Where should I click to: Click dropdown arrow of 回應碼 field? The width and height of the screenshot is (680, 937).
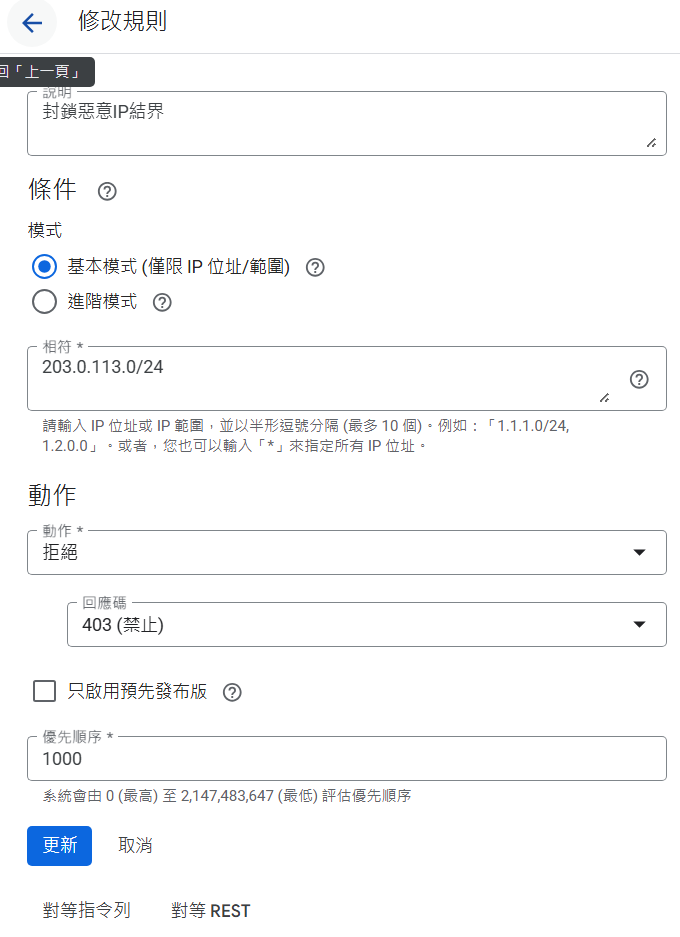pyautogui.click(x=640, y=625)
